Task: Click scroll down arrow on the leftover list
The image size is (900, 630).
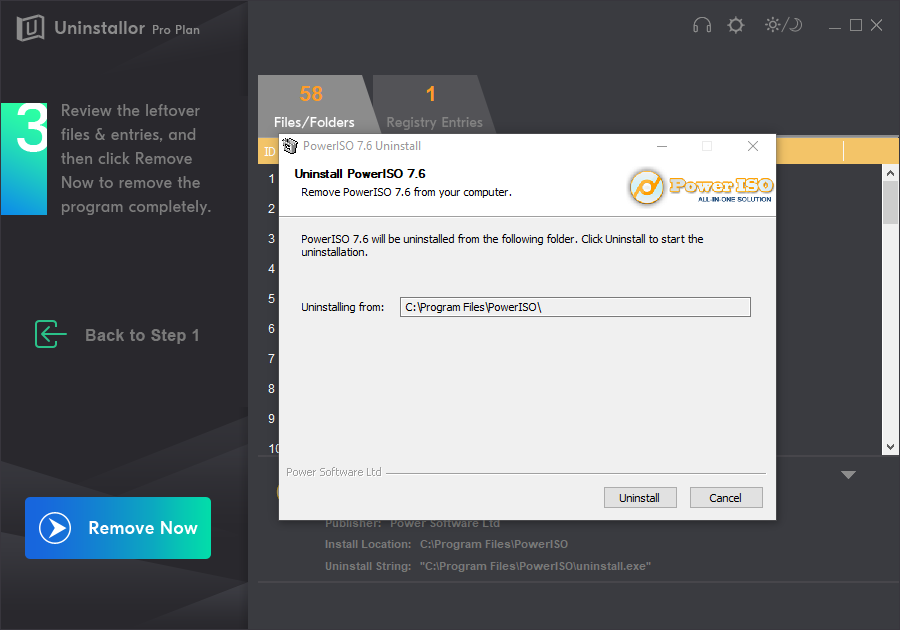Action: (890, 447)
